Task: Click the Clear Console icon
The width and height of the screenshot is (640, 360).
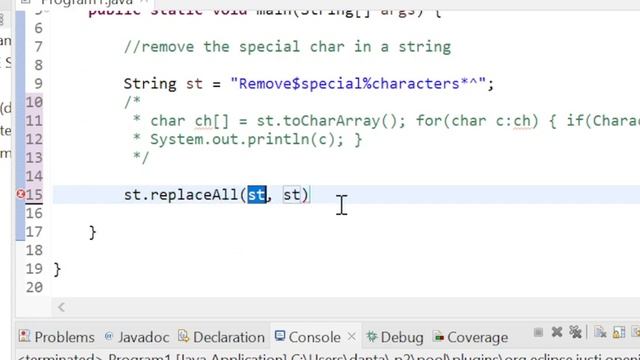Action: [x=600, y=333]
